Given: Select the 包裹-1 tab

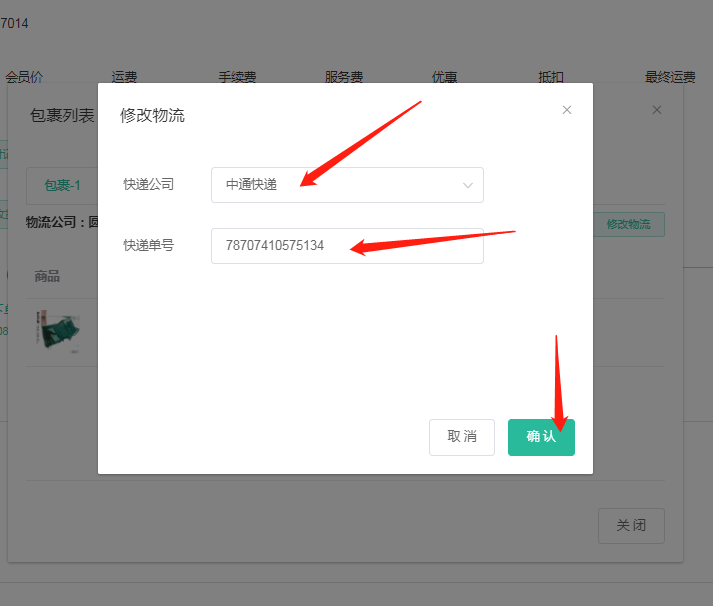Looking at the screenshot, I should coord(62,185).
